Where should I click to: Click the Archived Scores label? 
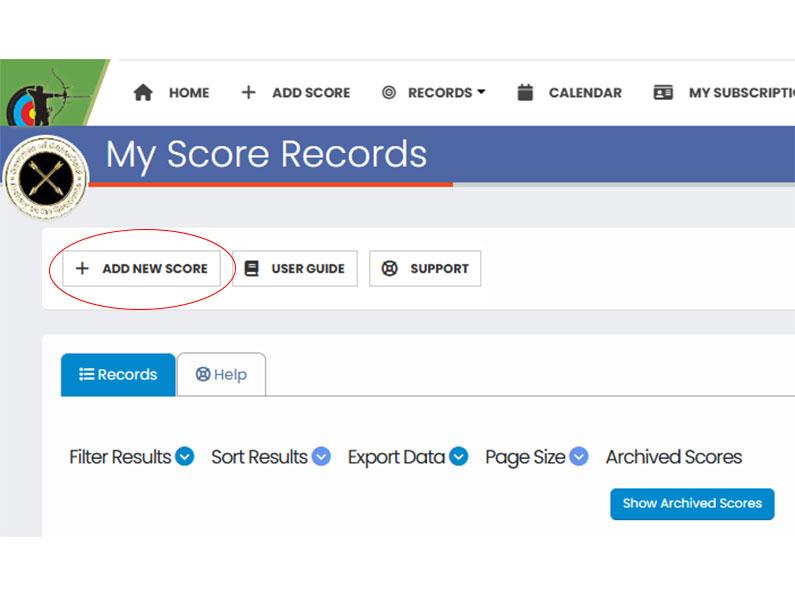(673, 457)
